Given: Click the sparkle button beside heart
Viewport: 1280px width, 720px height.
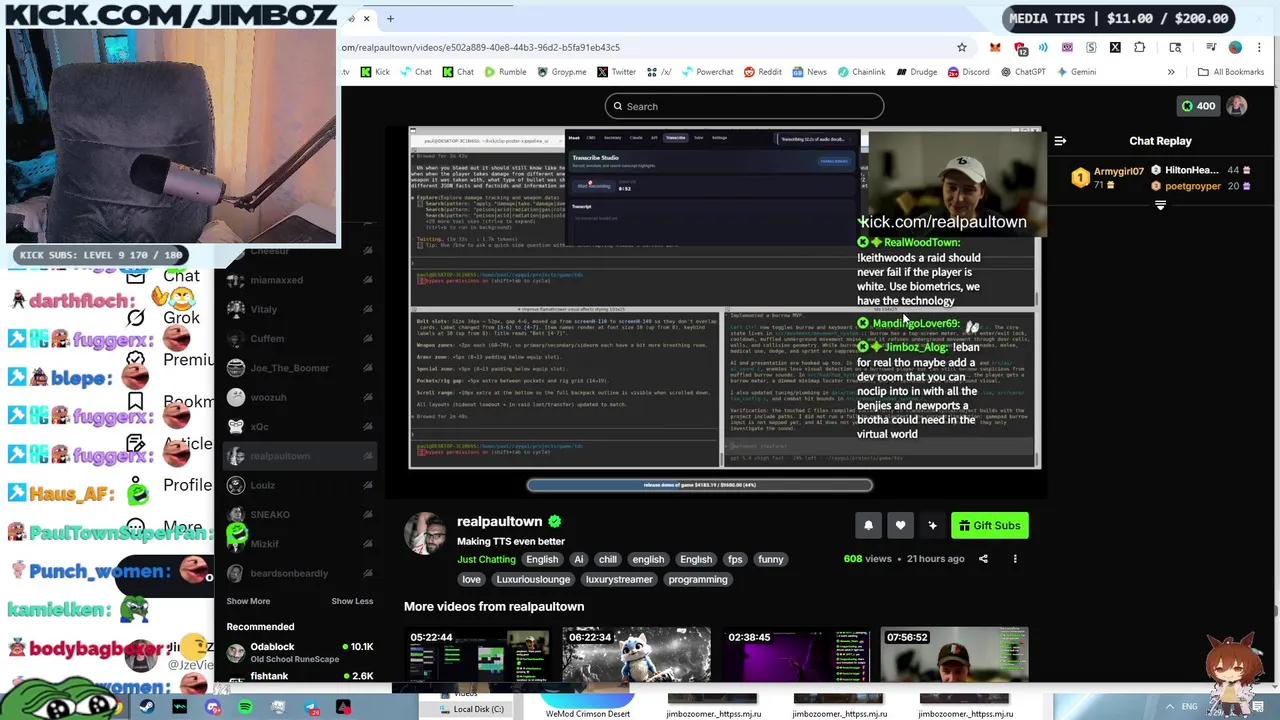Looking at the screenshot, I should tap(932, 525).
